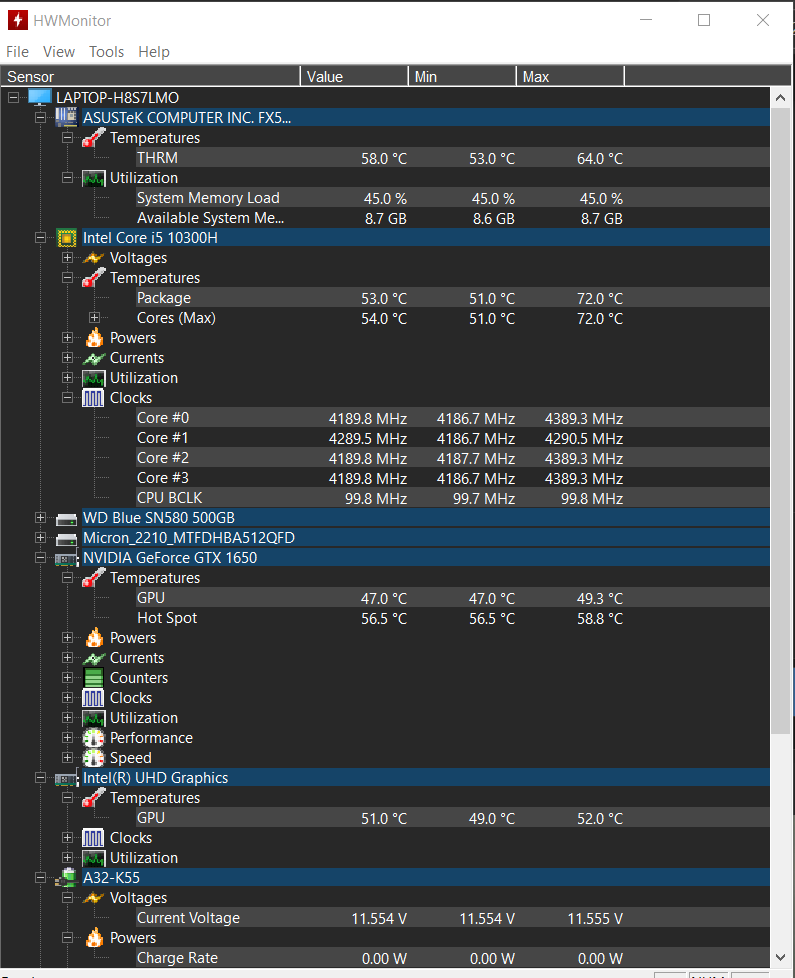
Task: Click the vertical scrollbar thumb
Action: tap(780, 421)
